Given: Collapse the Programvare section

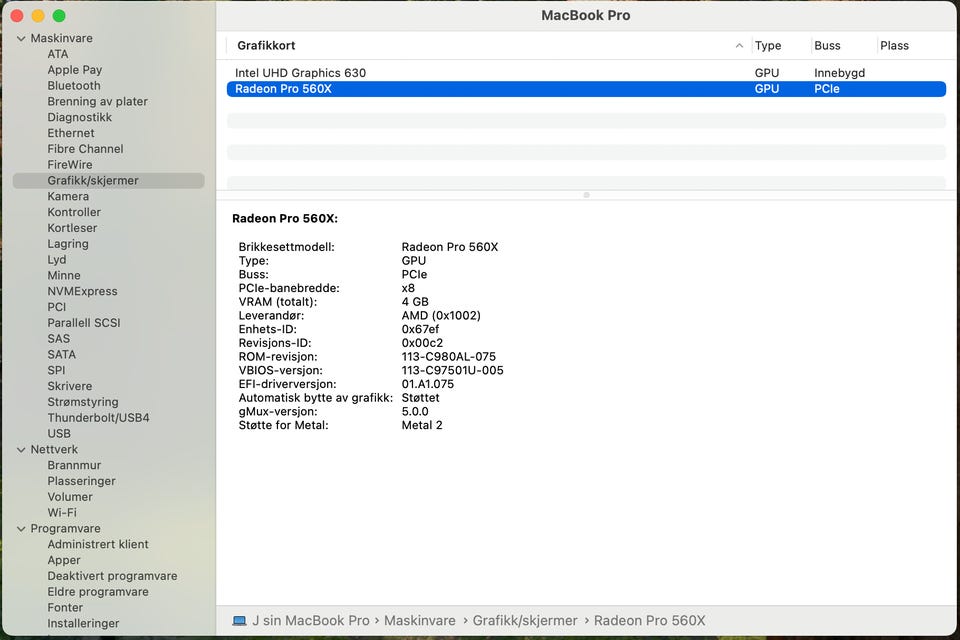Looking at the screenshot, I should coord(21,529).
